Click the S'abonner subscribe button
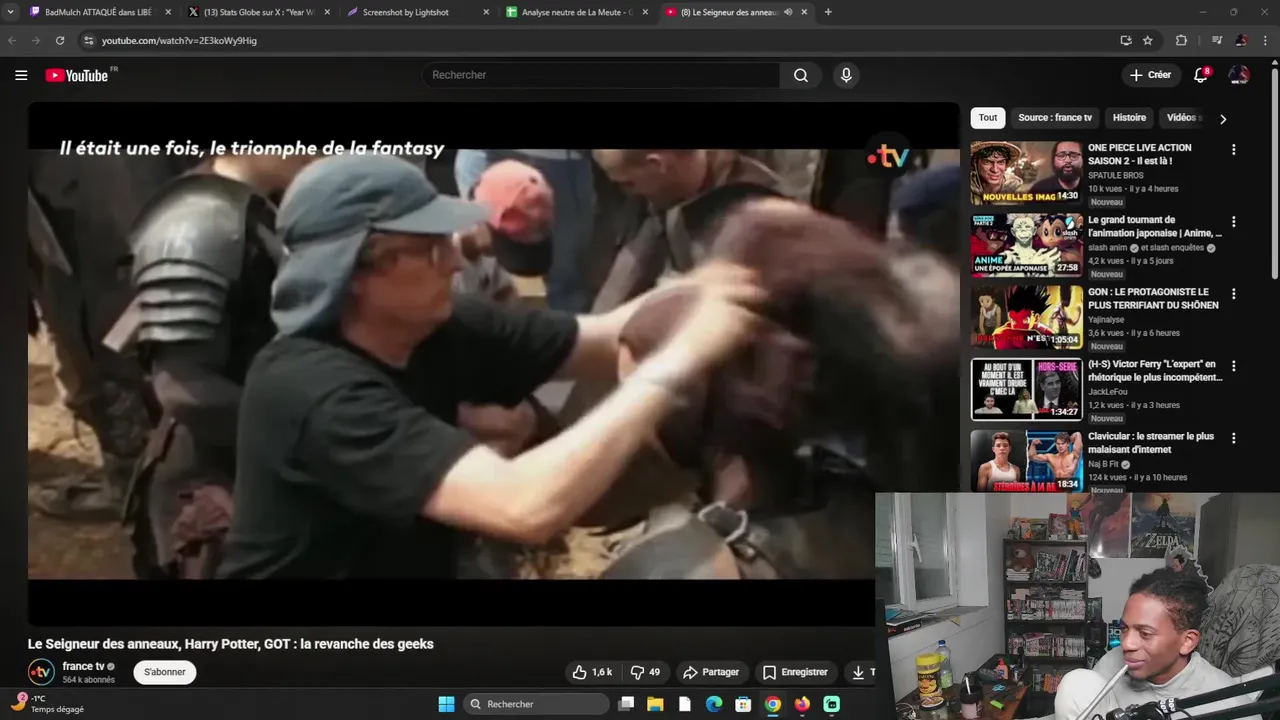 point(164,672)
